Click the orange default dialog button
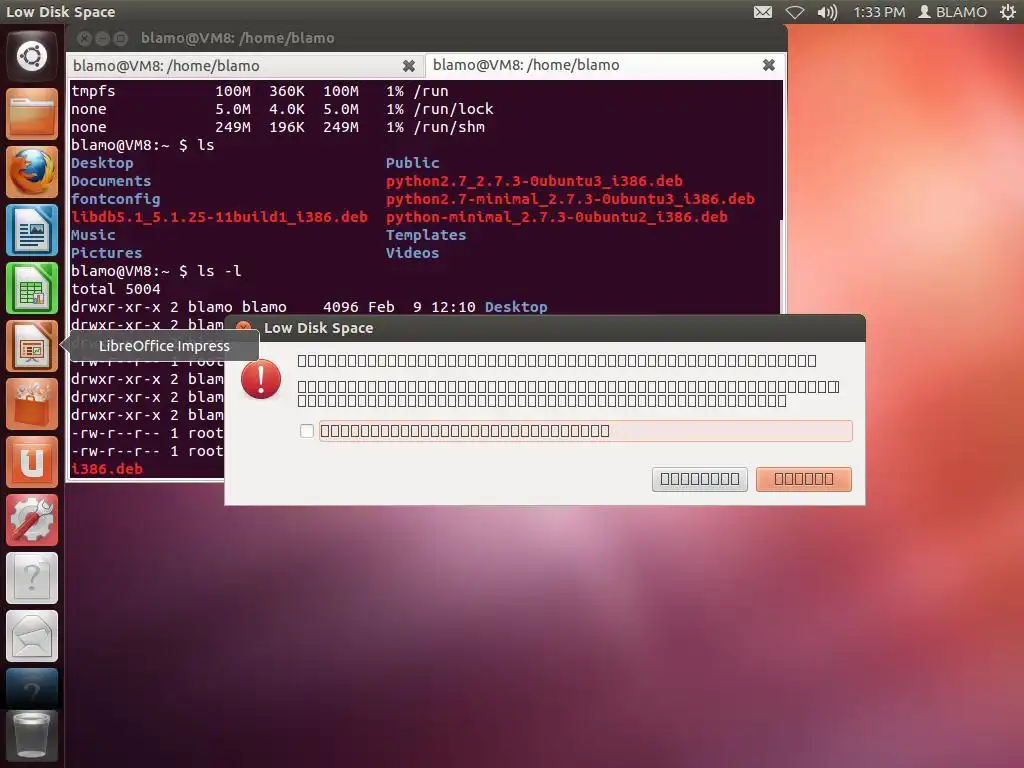This screenshot has width=1024, height=768. pyautogui.click(x=803, y=479)
